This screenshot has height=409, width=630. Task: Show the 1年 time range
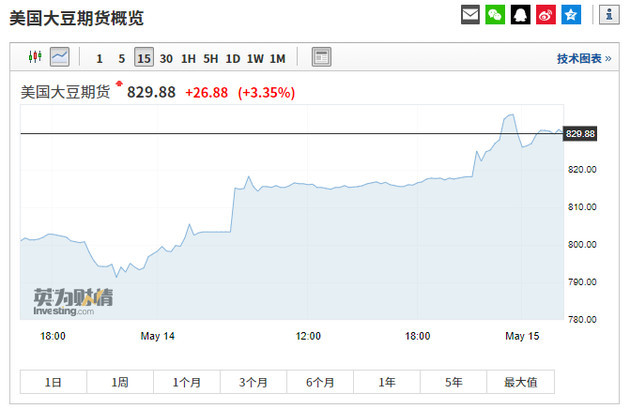(386, 382)
